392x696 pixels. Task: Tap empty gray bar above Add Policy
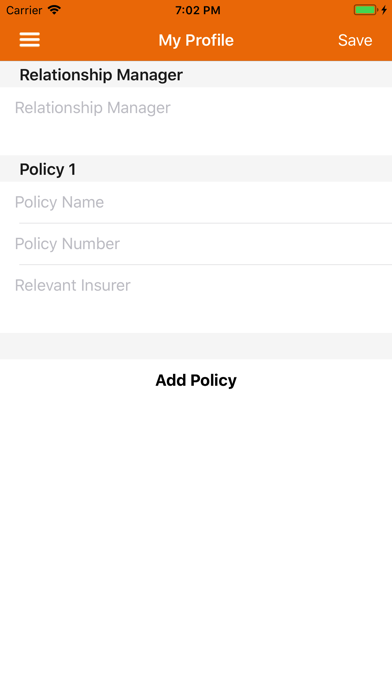click(x=196, y=346)
